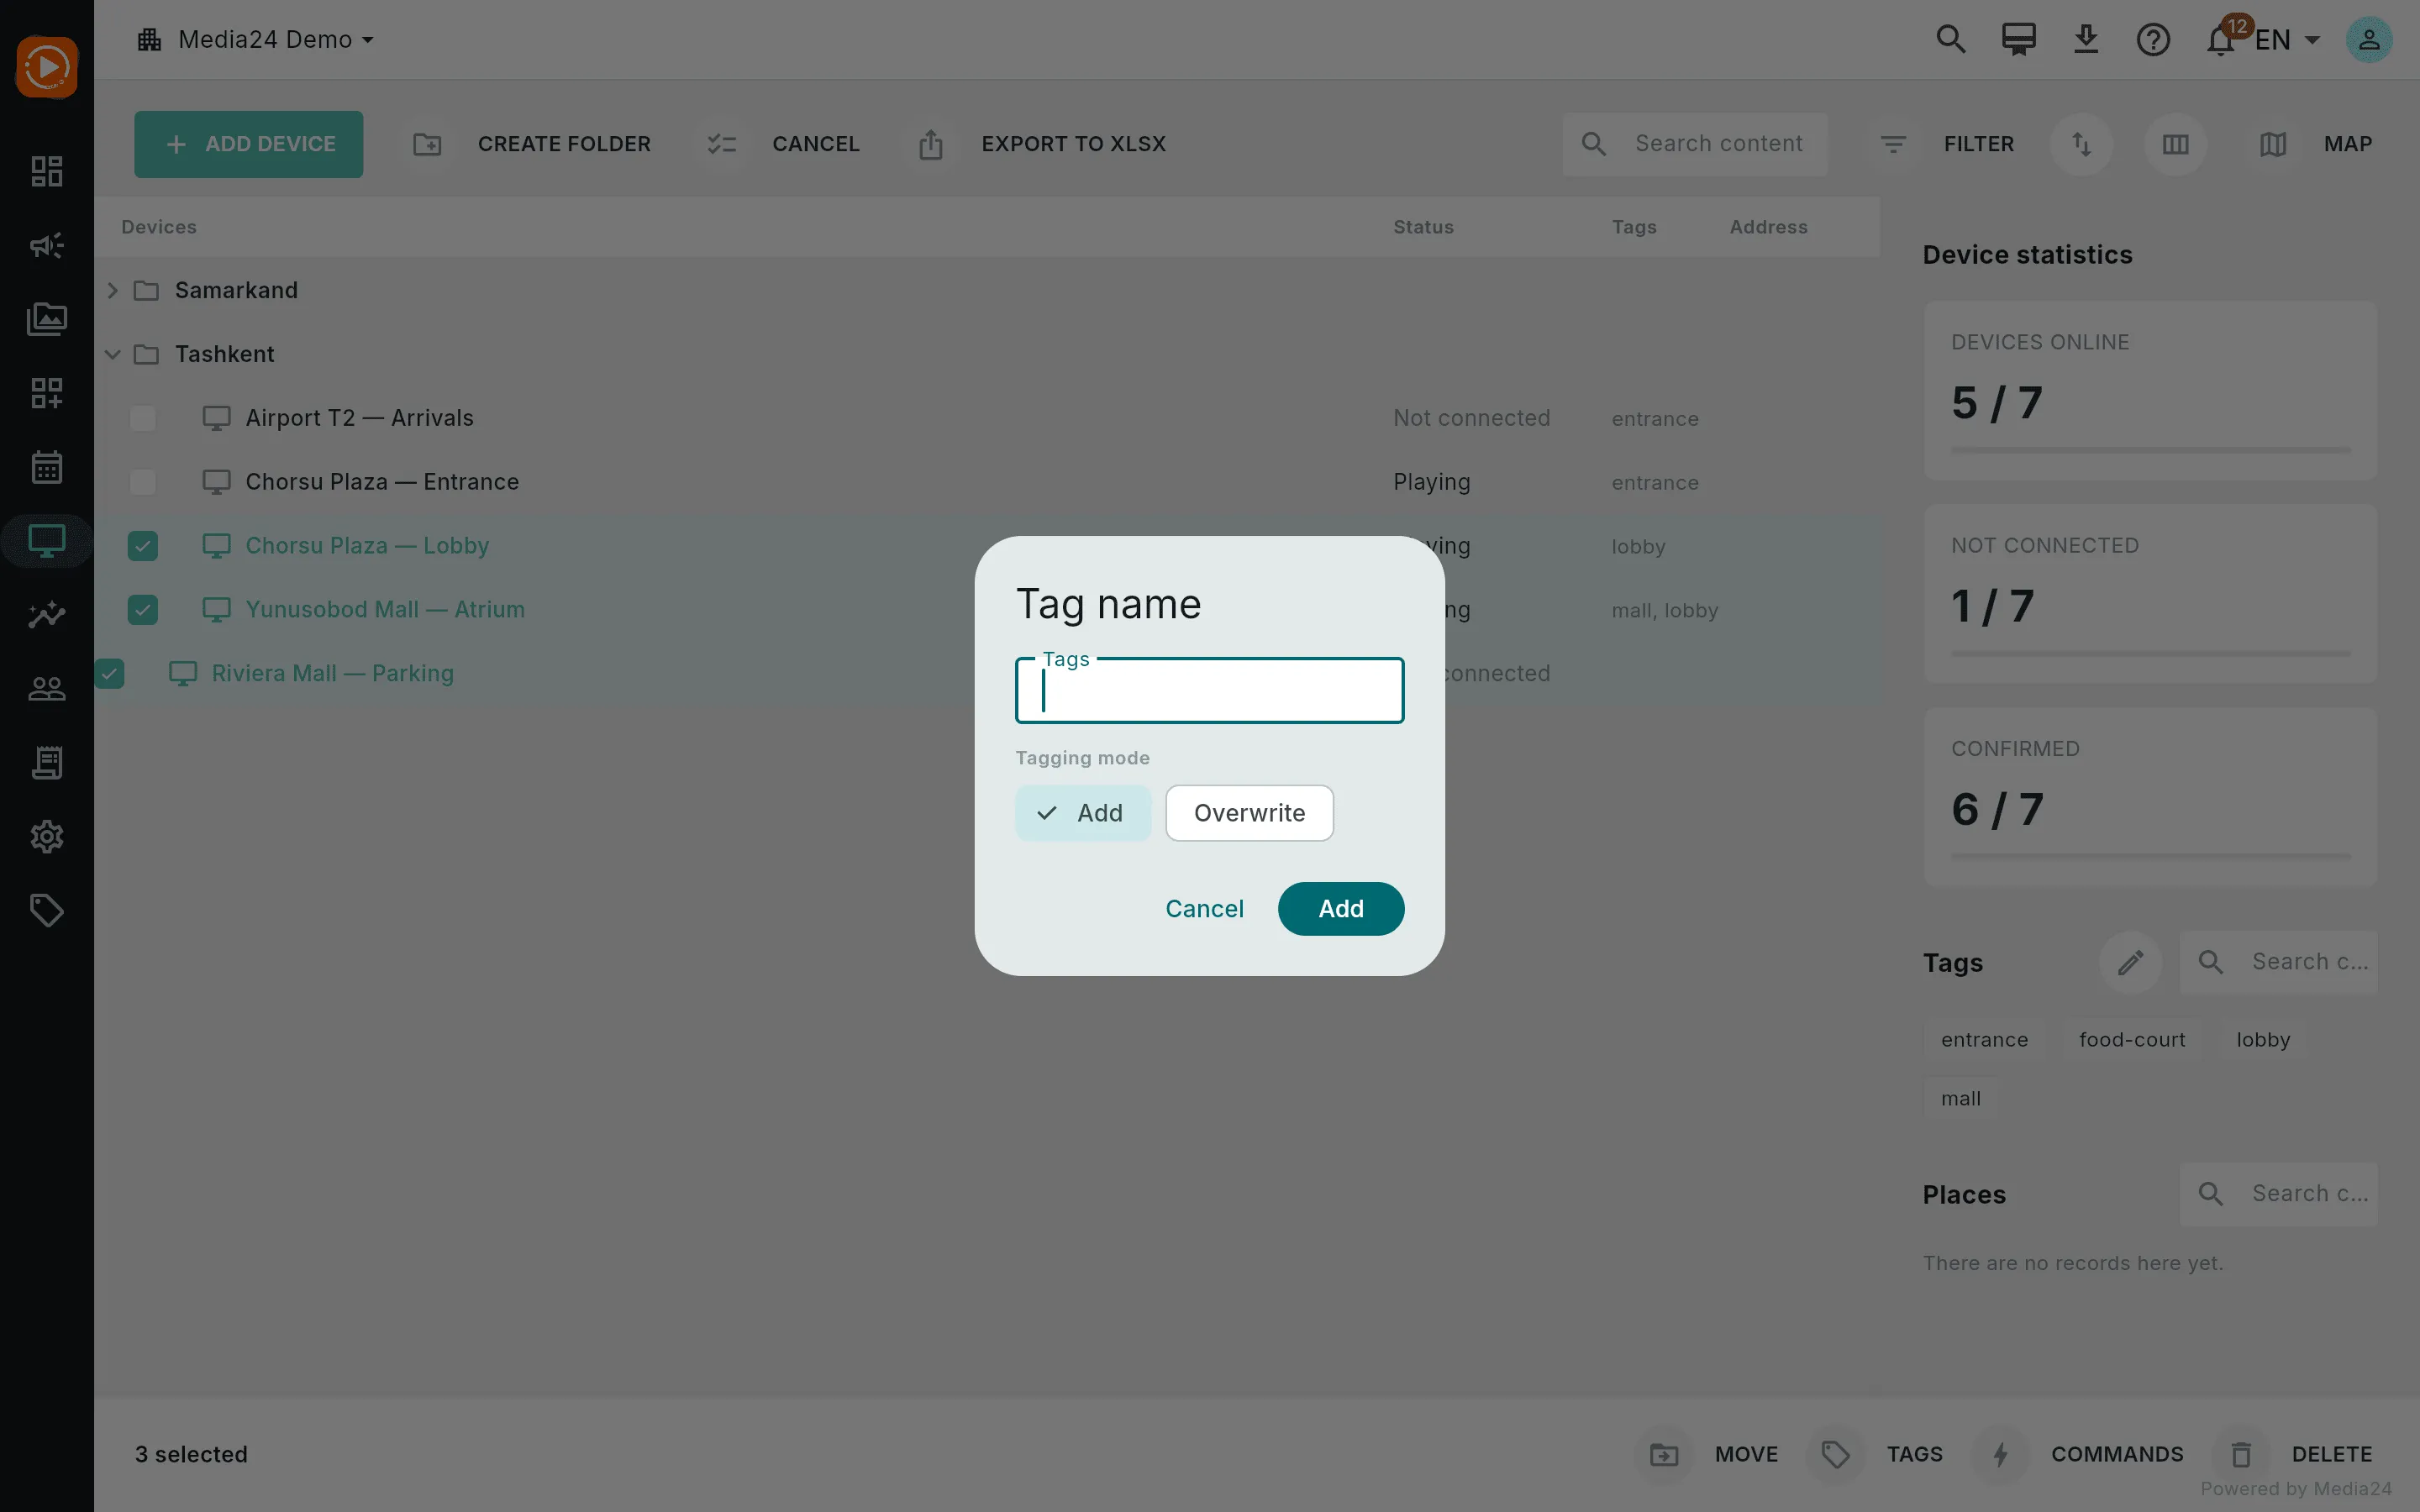Collapse the Tashkent folder chevron
This screenshot has height=1512, width=2420.
pyautogui.click(x=113, y=354)
